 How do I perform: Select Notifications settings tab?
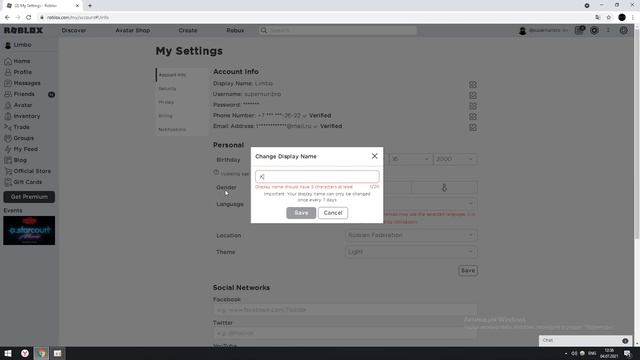182,130
